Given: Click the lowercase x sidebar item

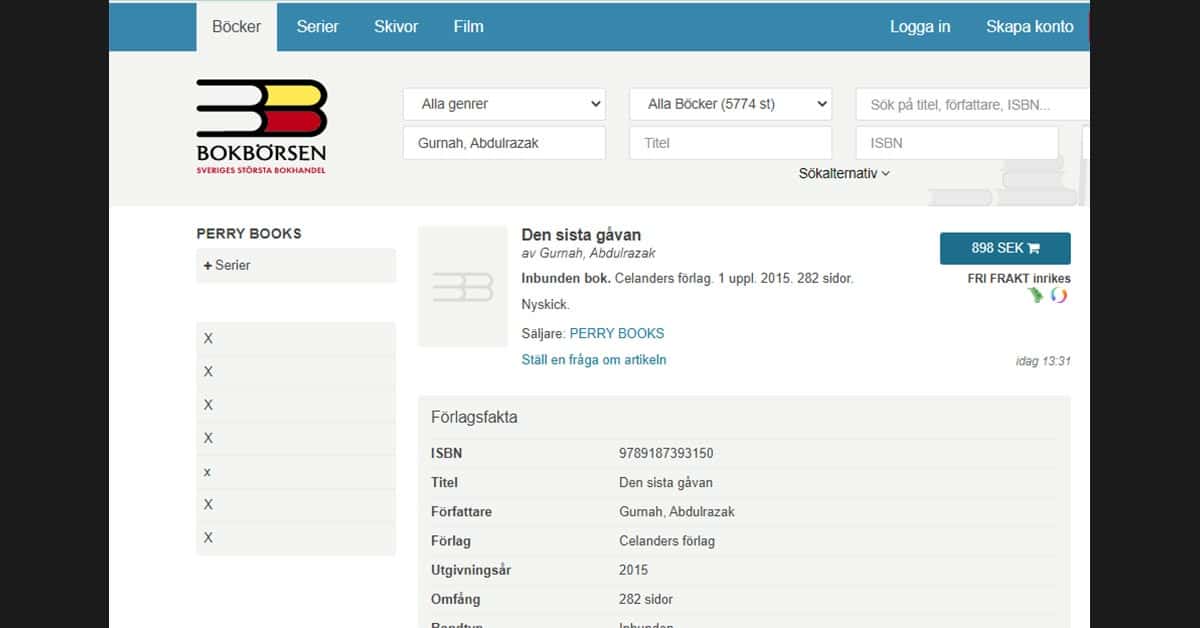Looking at the screenshot, I should (296, 472).
